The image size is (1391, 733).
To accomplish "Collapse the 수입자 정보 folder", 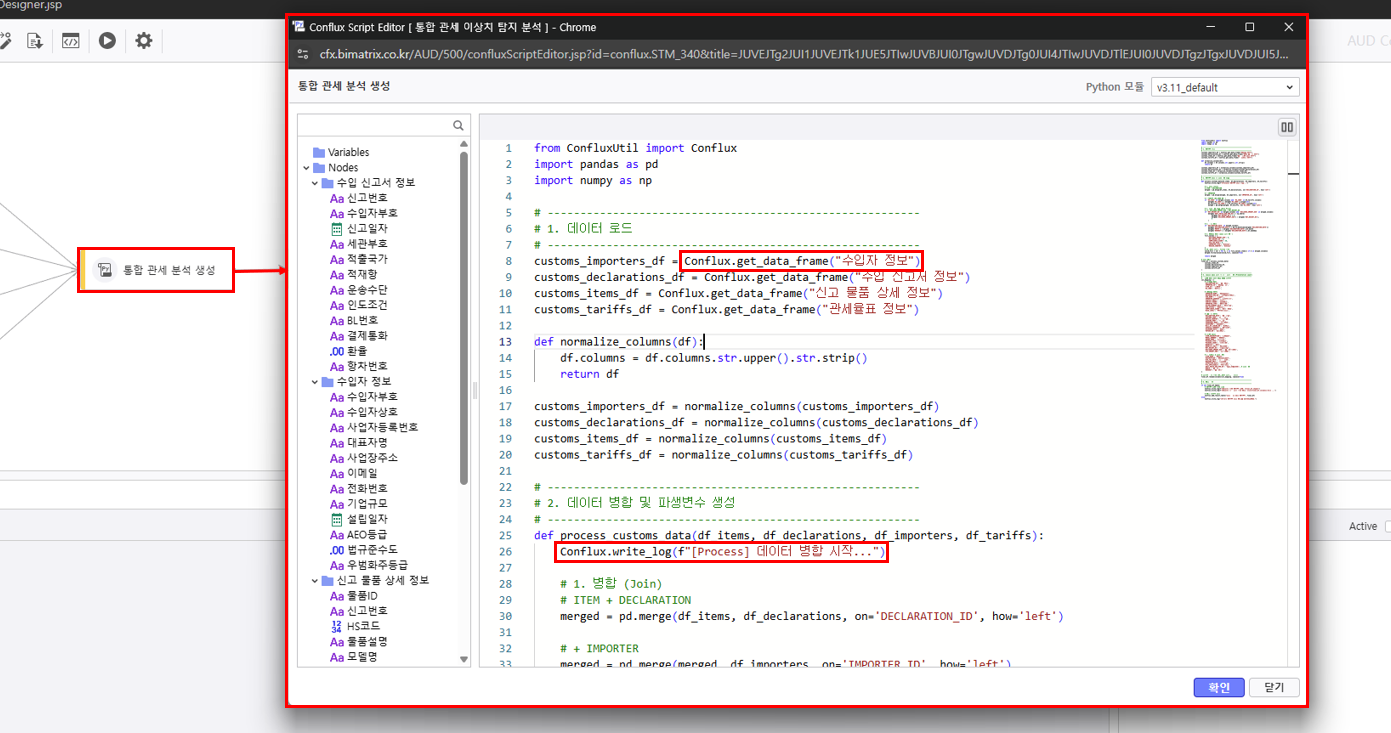I will pyautogui.click(x=315, y=381).
